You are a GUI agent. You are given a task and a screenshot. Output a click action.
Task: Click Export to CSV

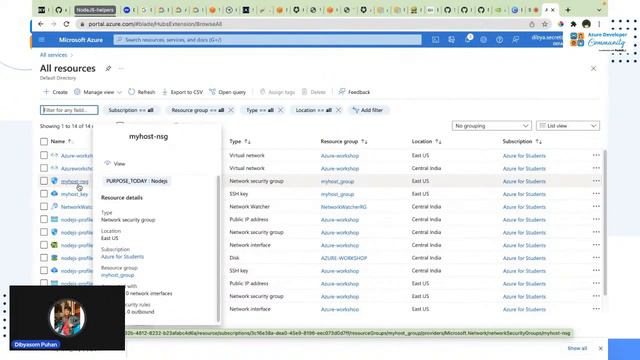[x=182, y=92]
